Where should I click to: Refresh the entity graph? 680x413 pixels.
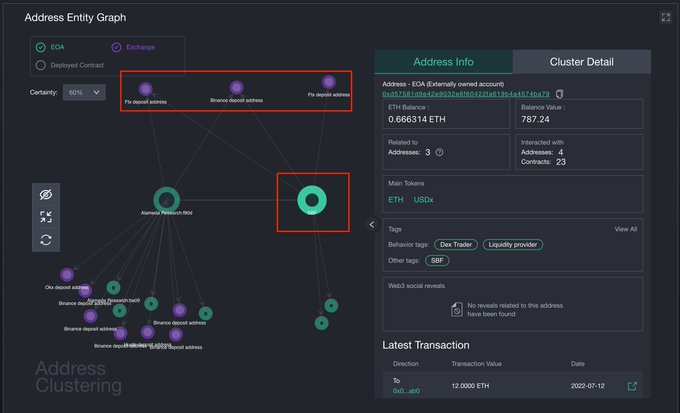tap(46, 239)
